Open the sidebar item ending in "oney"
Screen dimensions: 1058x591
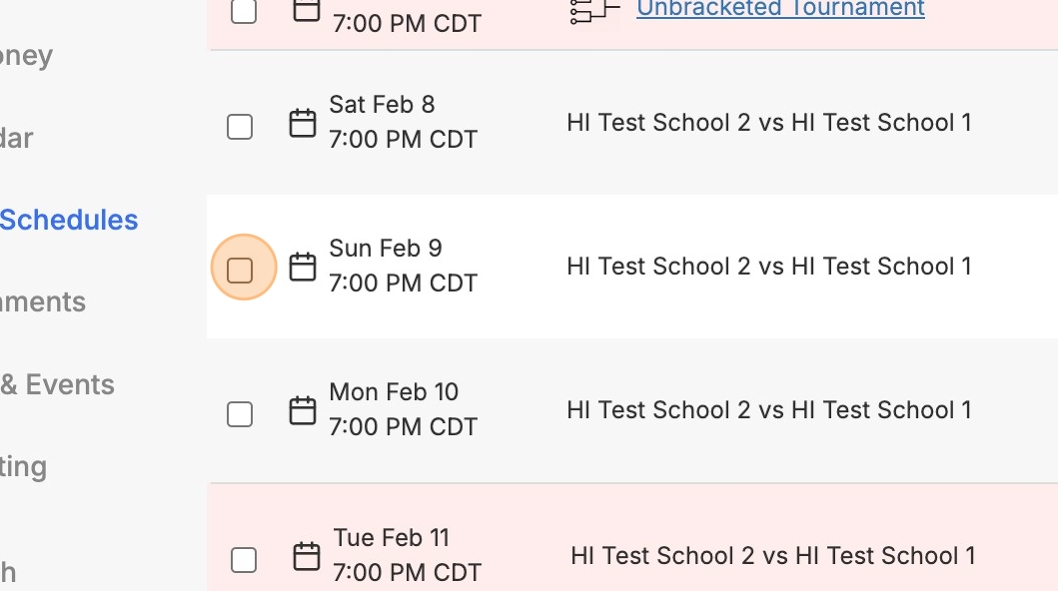click(26, 55)
